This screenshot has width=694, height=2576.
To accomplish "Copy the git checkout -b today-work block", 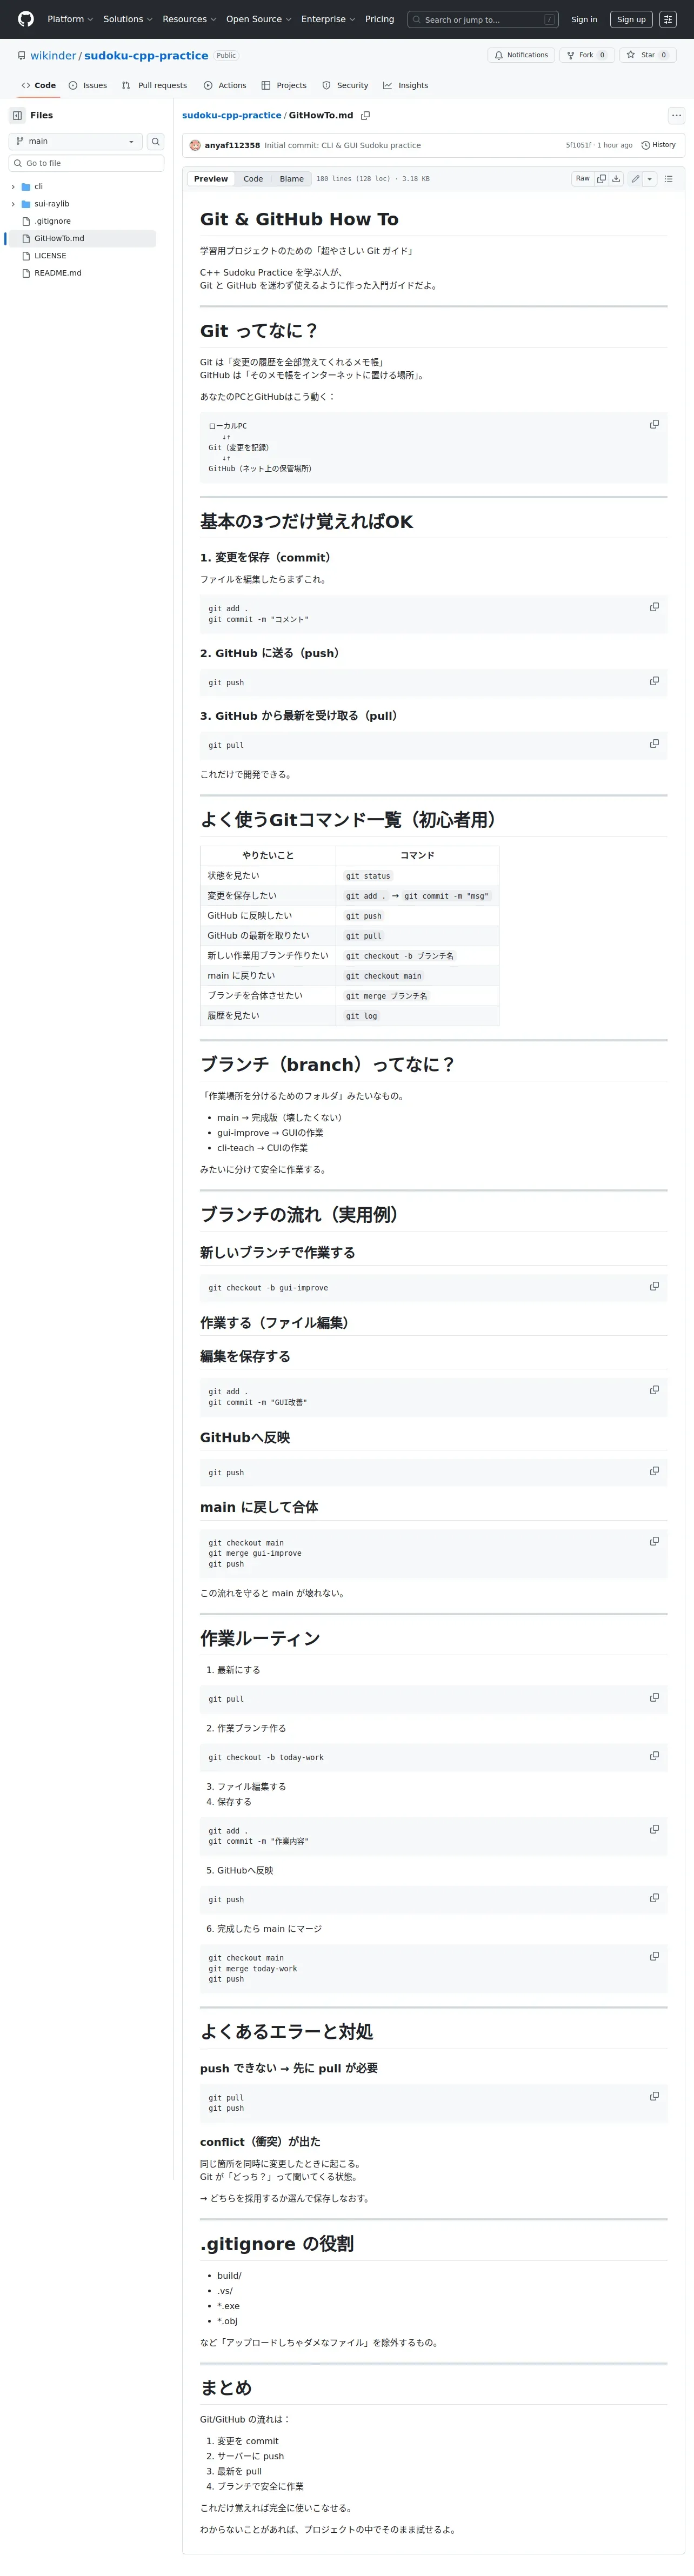I will (654, 1756).
